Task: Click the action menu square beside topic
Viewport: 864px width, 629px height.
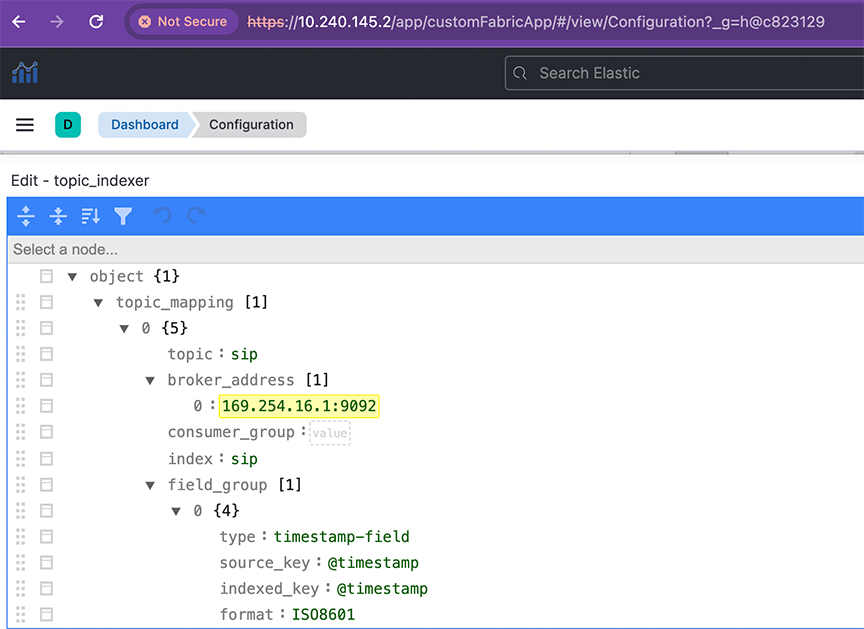Action: pyautogui.click(x=46, y=354)
